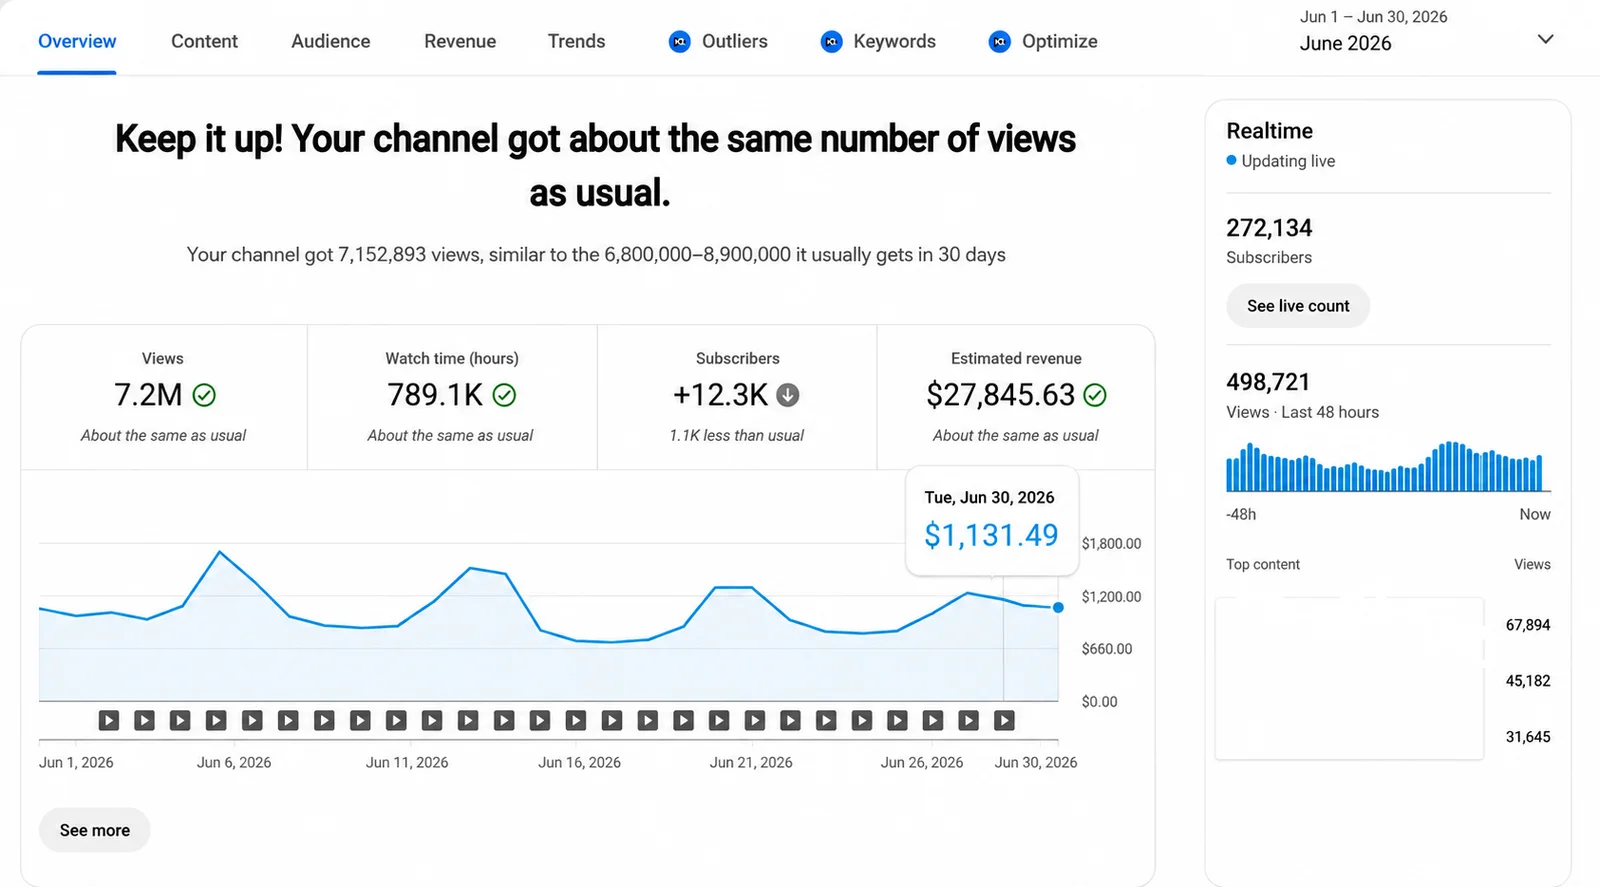Select the Watch time (hours) metric card
Screen dimensions: 1600x887
452,398
